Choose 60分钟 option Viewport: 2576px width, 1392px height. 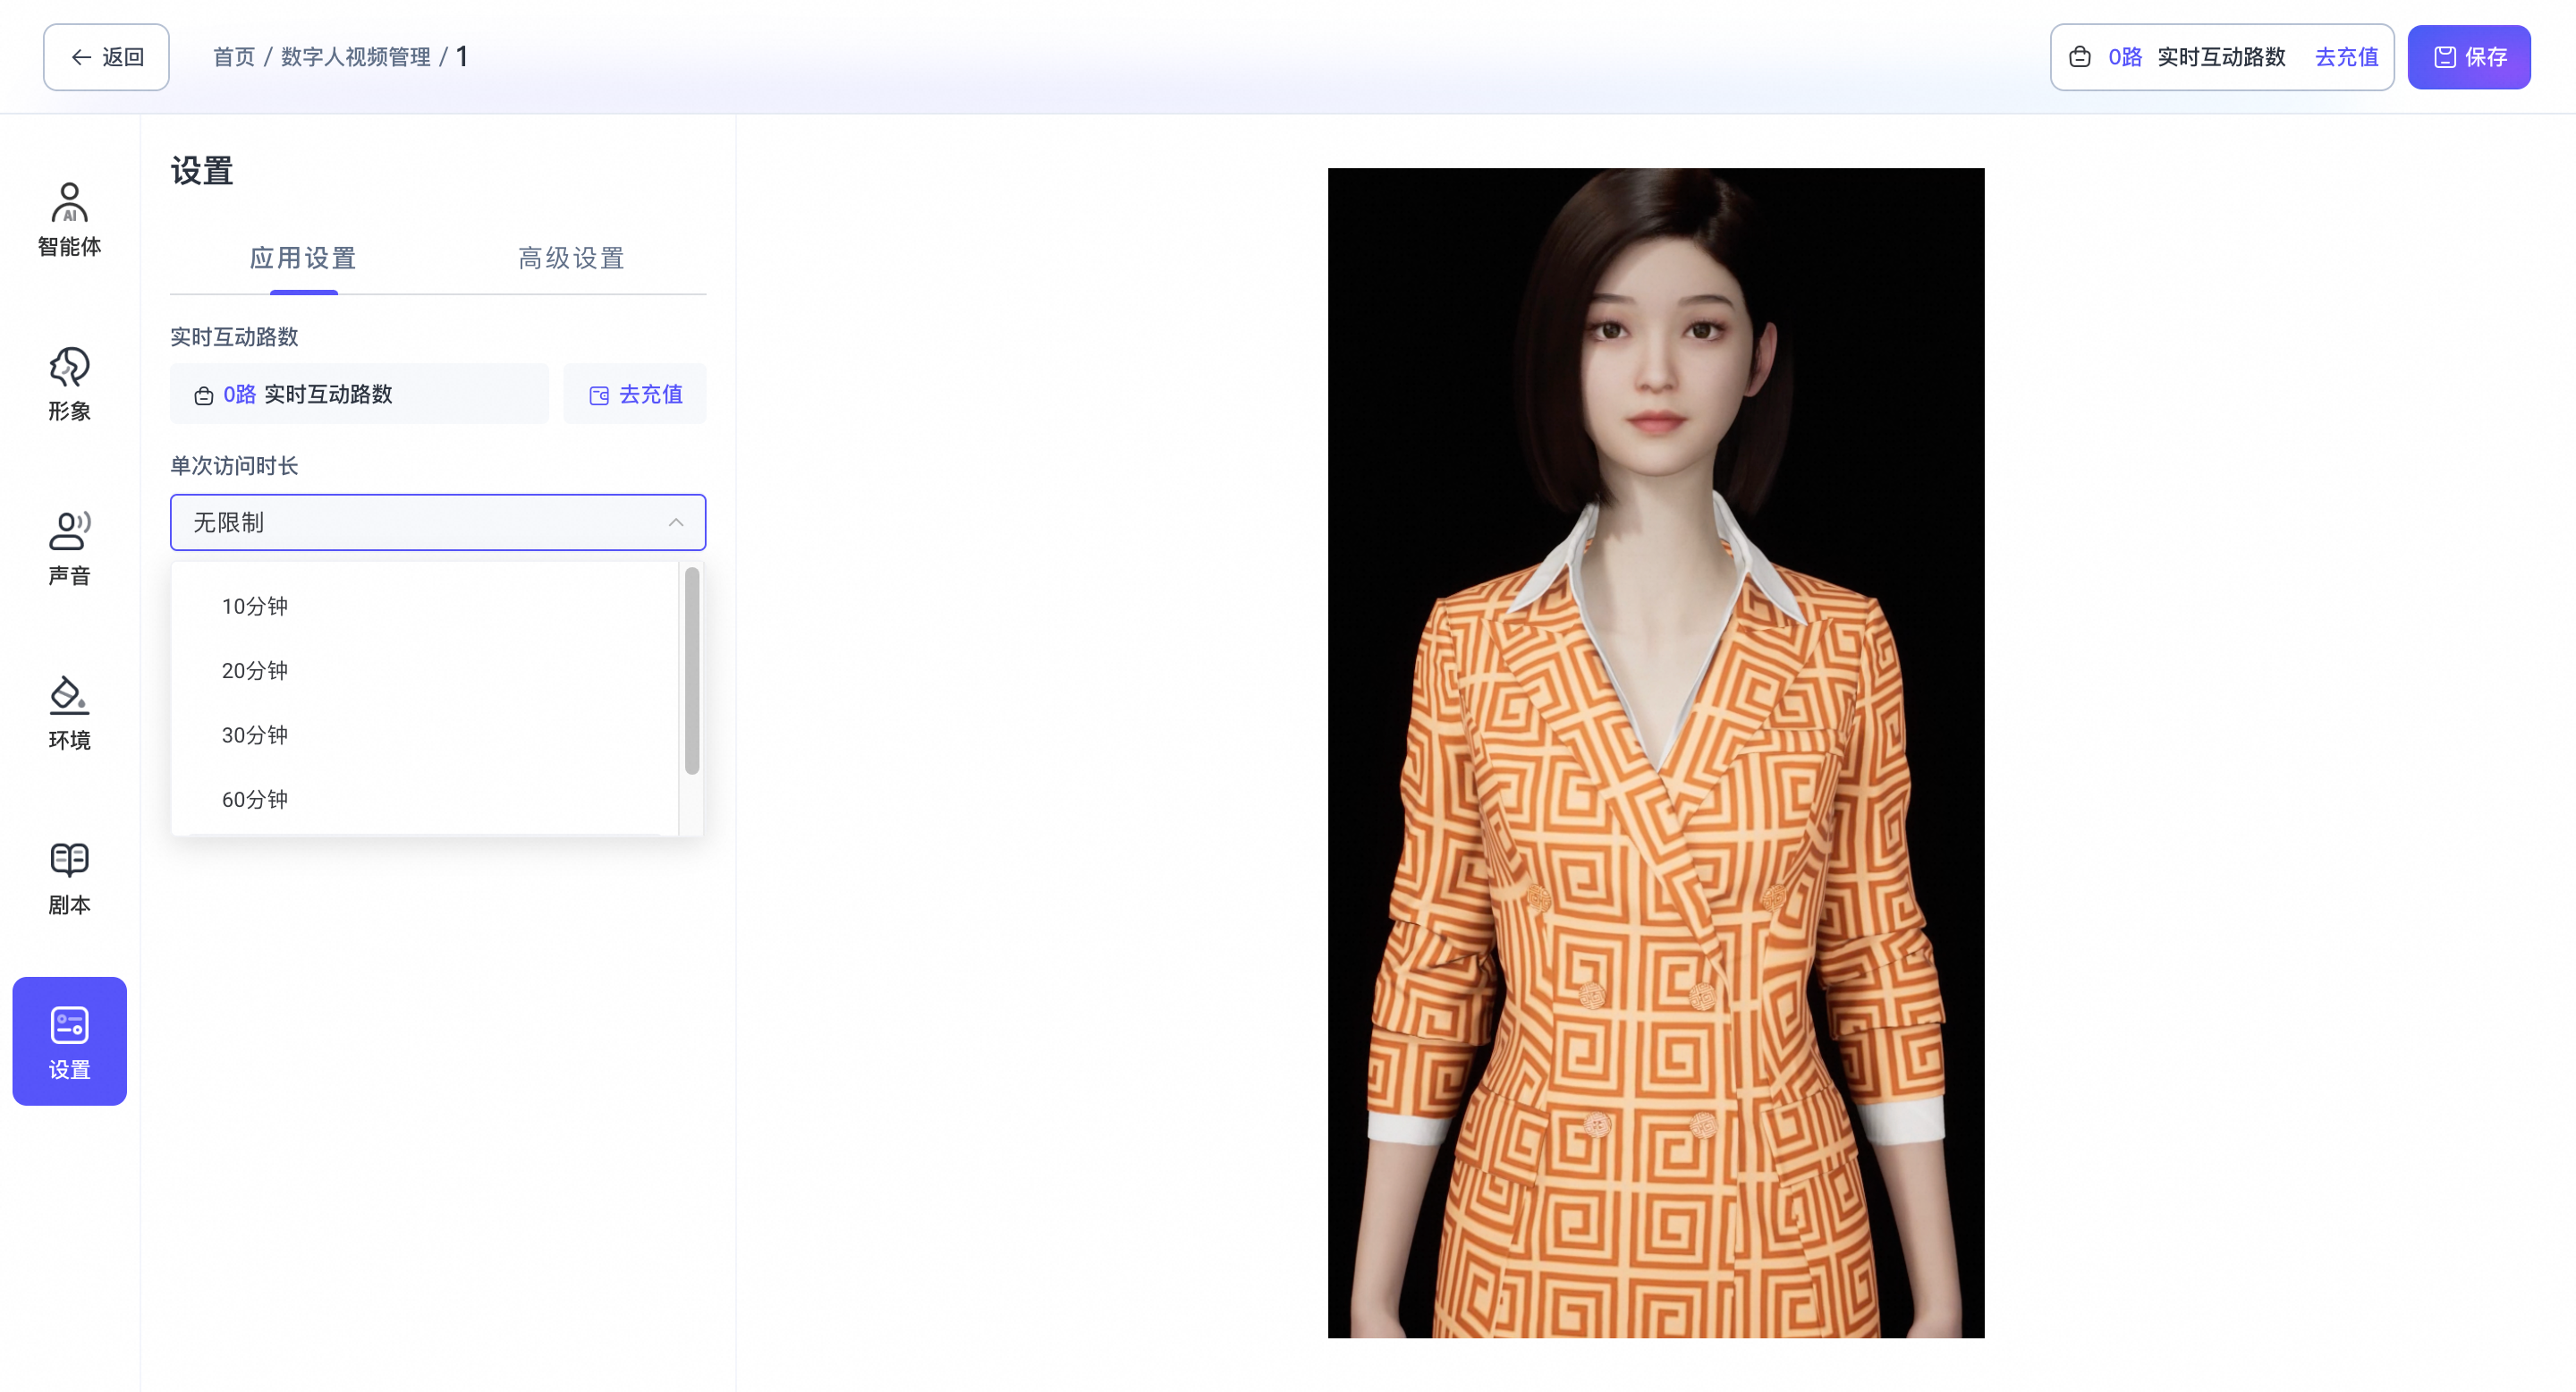tap(425, 799)
